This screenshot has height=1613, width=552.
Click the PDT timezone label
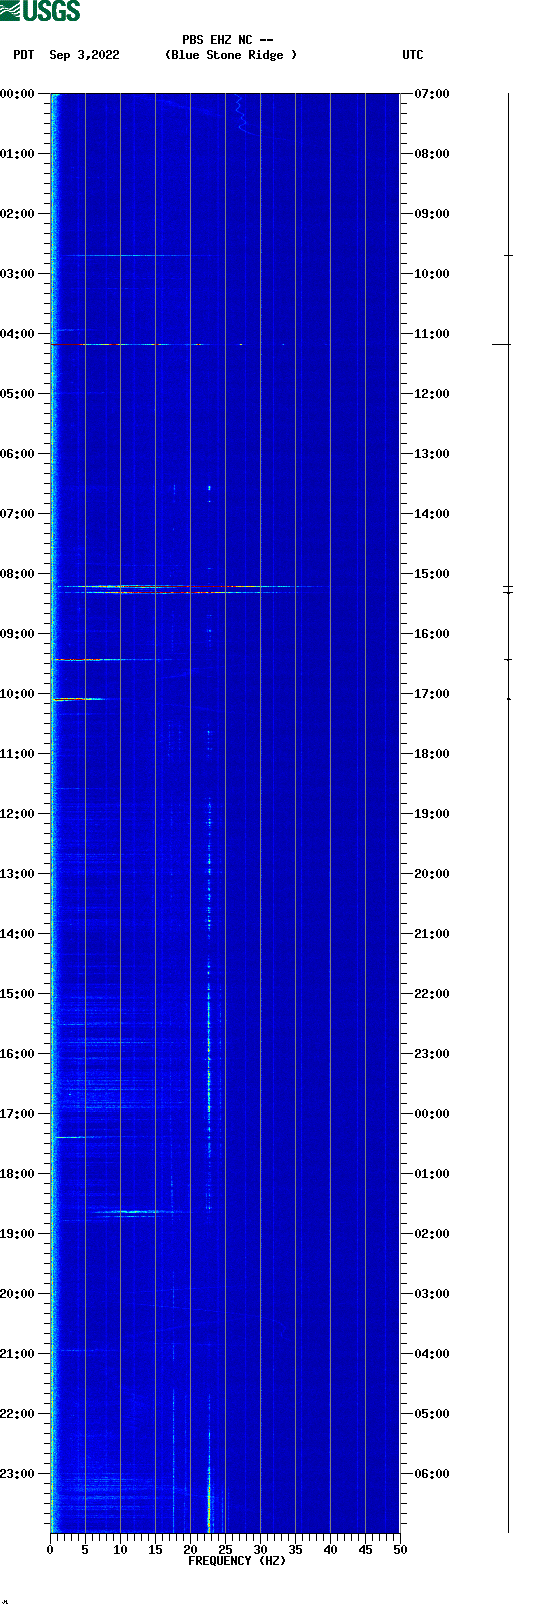(x=24, y=55)
